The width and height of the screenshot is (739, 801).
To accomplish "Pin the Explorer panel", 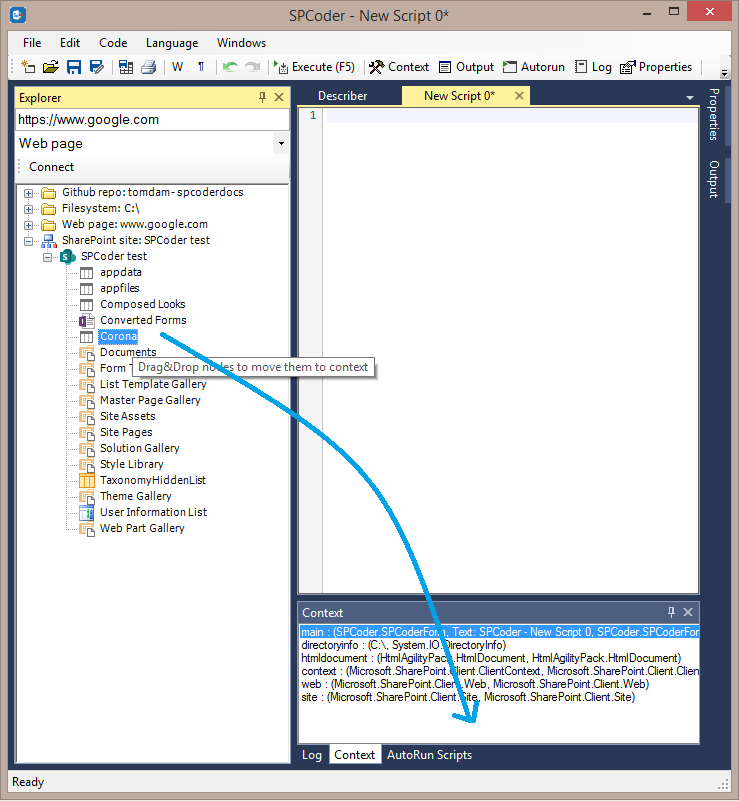I will coord(262,97).
